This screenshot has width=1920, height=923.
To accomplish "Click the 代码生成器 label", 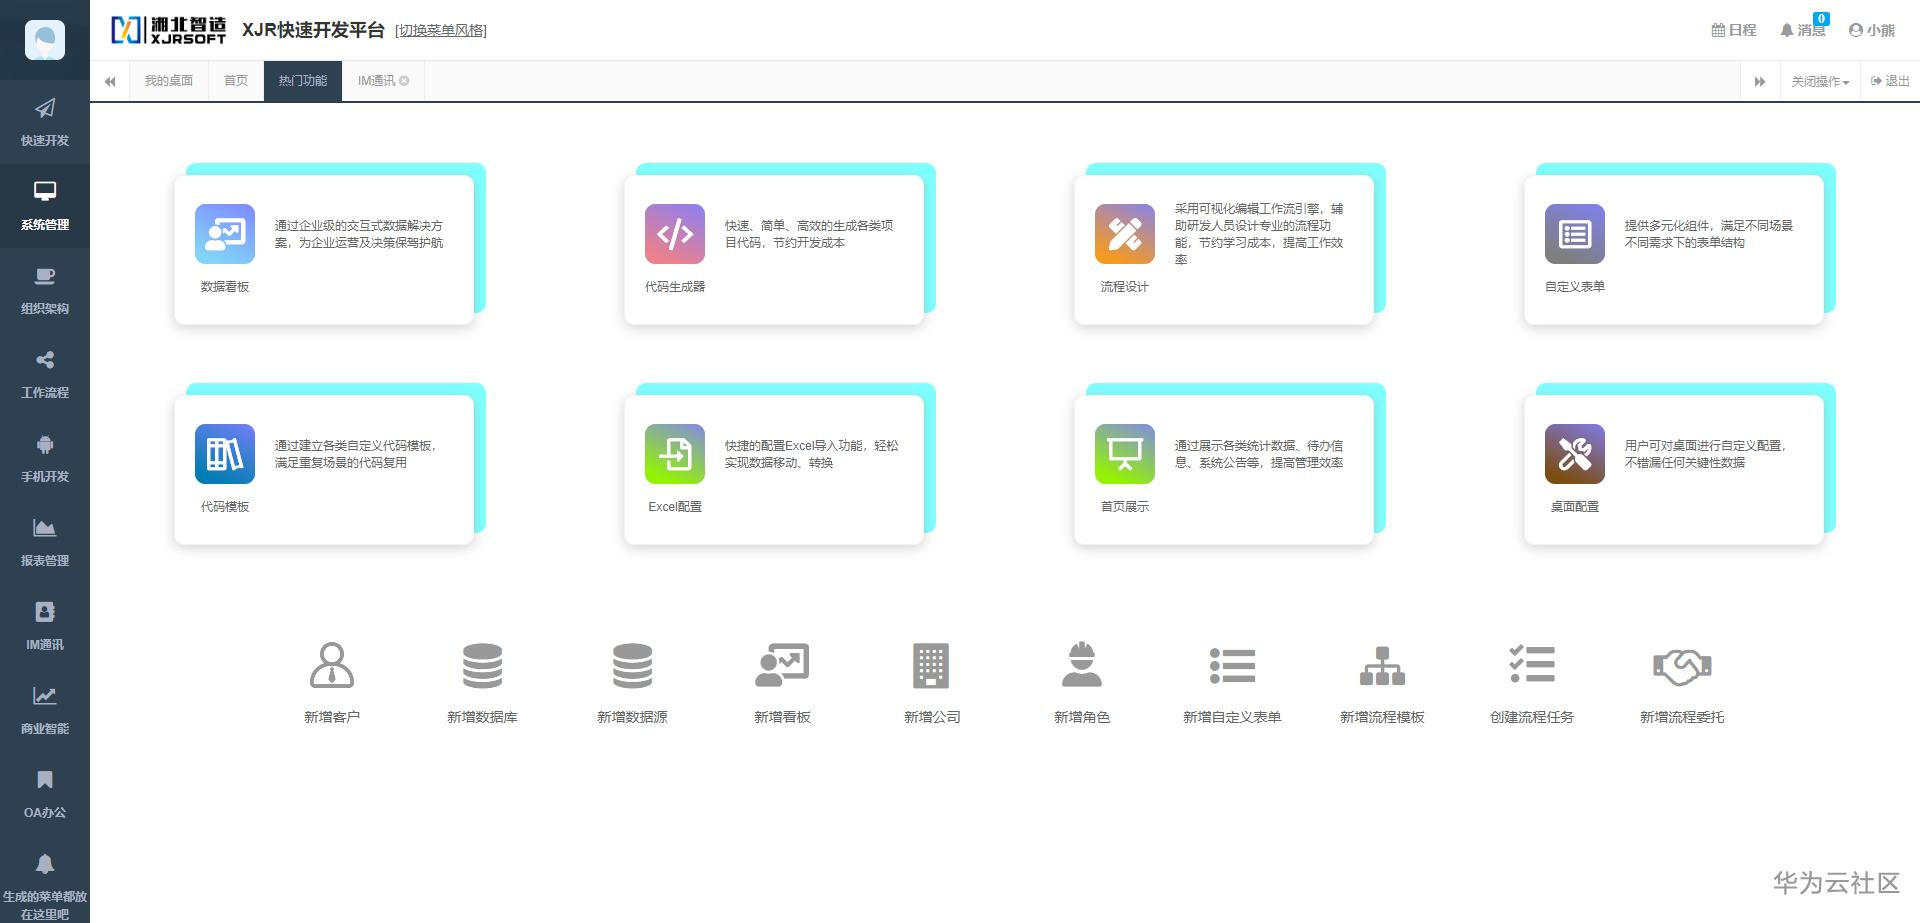I will [x=675, y=287].
